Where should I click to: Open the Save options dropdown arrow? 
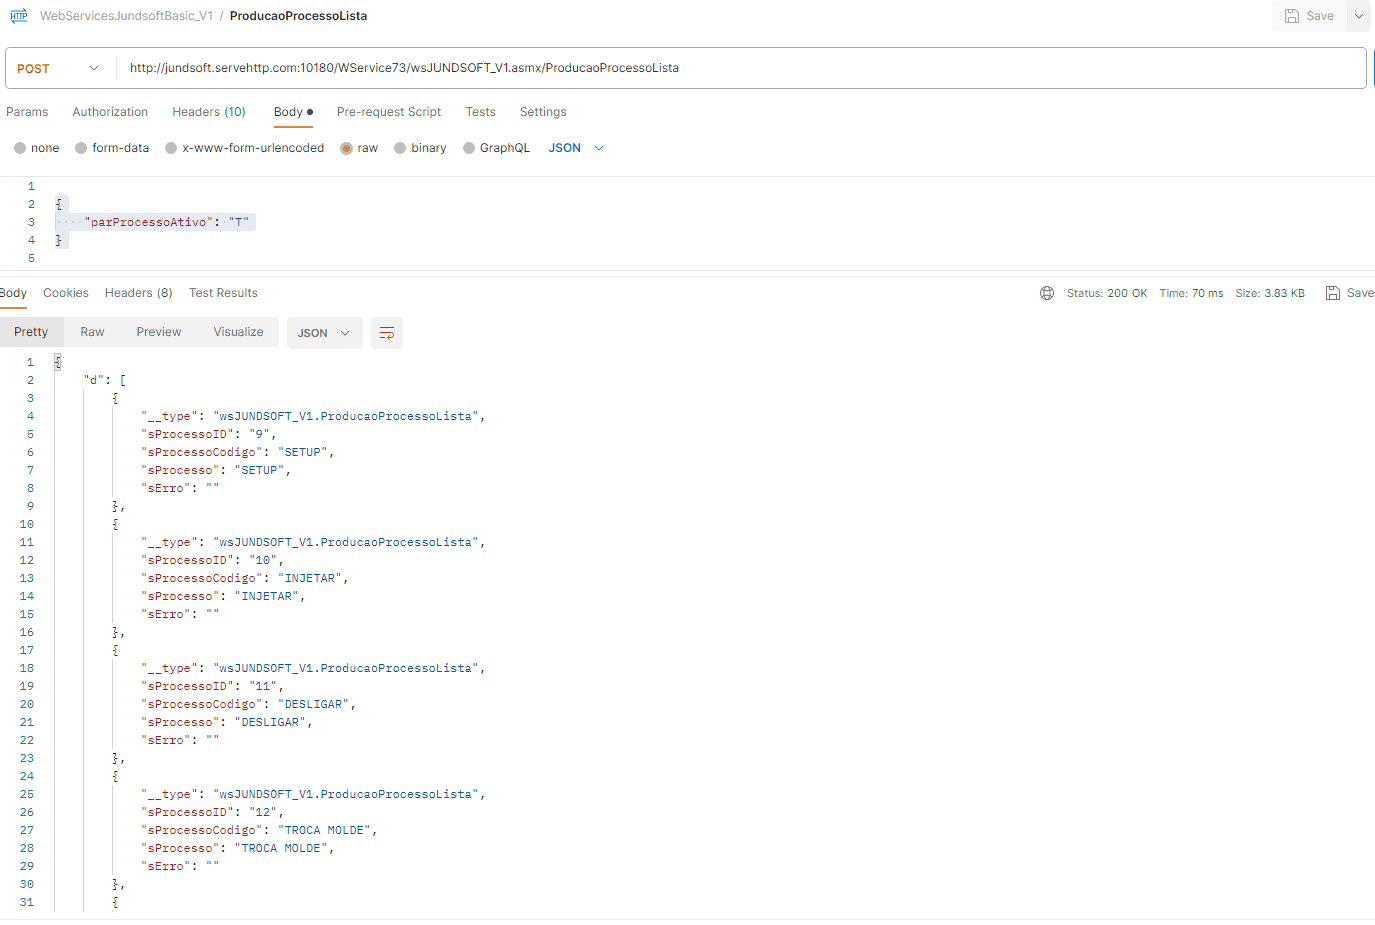(1359, 16)
